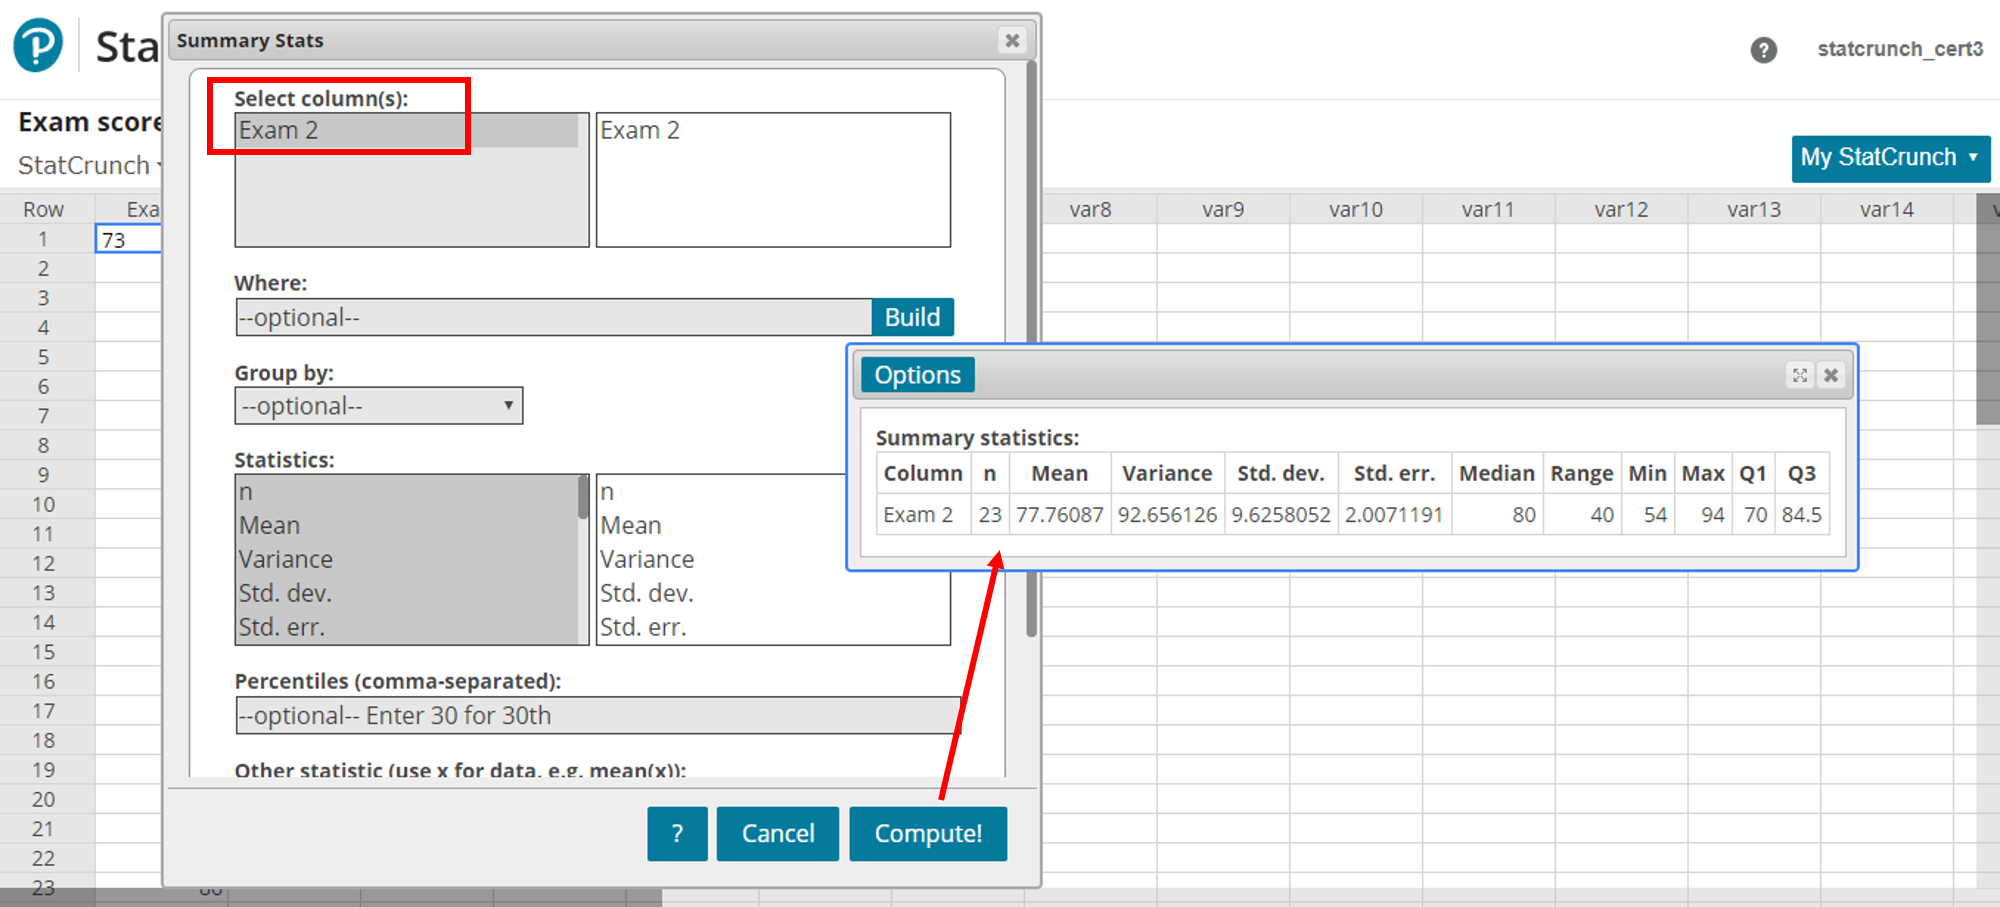This screenshot has height=907, width=2000.
Task: Open help via the question mark icon top right
Action: (x=1764, y=49)
